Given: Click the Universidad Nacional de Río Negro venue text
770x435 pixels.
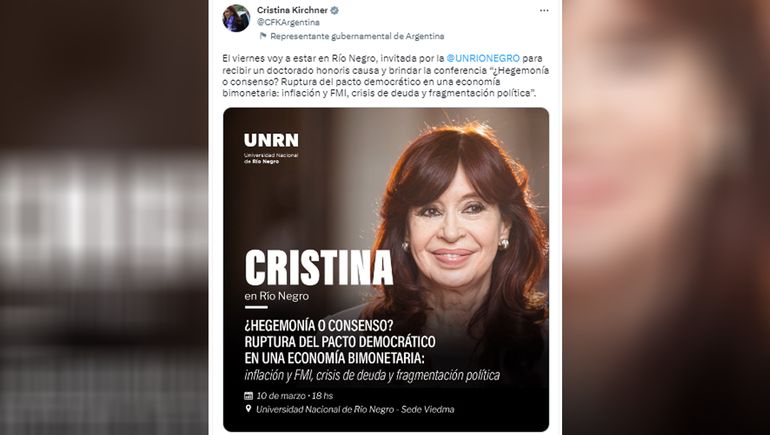Looking at the screenshot, I should coord(355,409).
